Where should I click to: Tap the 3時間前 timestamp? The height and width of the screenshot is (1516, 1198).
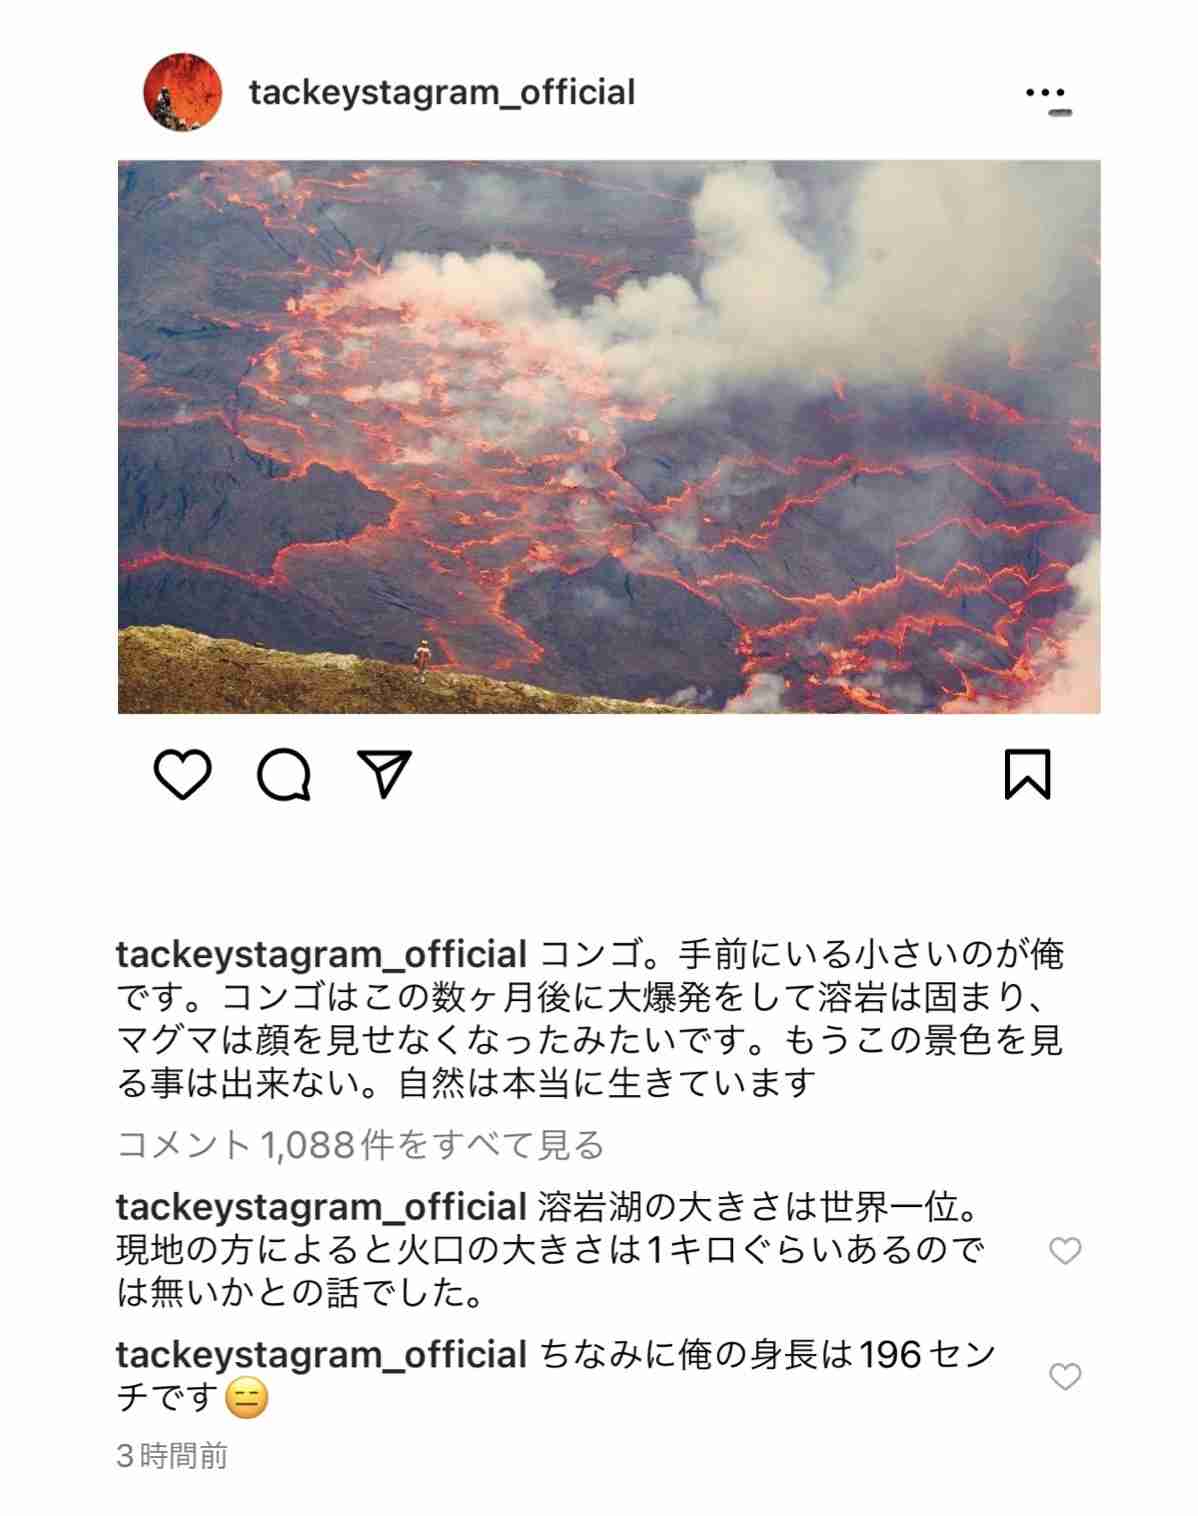coord(172,1455)
